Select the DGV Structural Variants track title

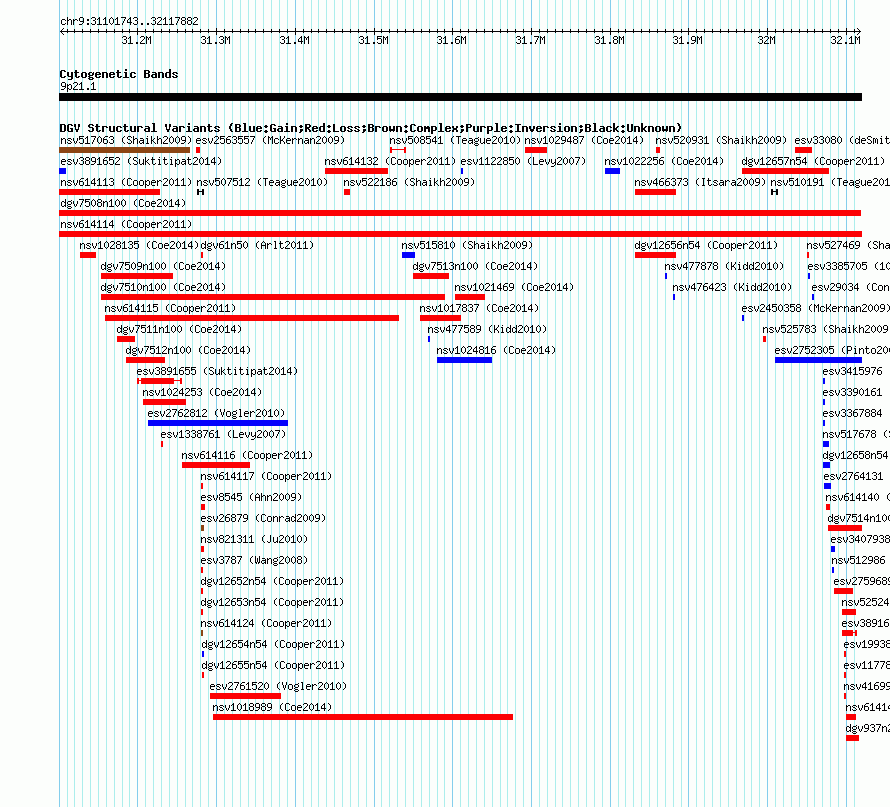point(371,128)
